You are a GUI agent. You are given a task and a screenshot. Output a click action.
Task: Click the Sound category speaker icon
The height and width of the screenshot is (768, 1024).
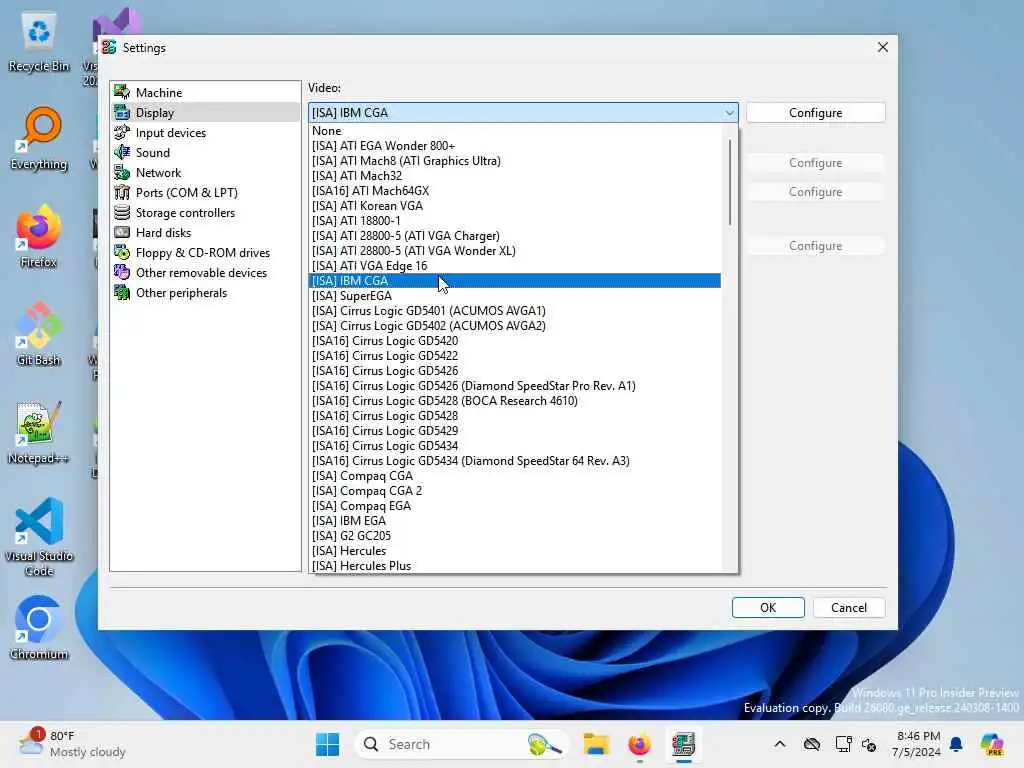coord(122,152)
